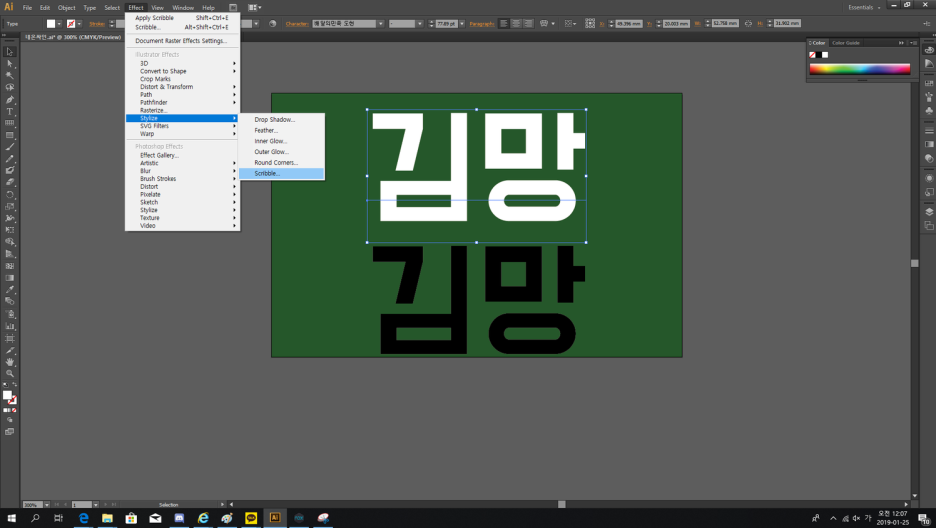Open the Layers panel icon

click(929, 211)
